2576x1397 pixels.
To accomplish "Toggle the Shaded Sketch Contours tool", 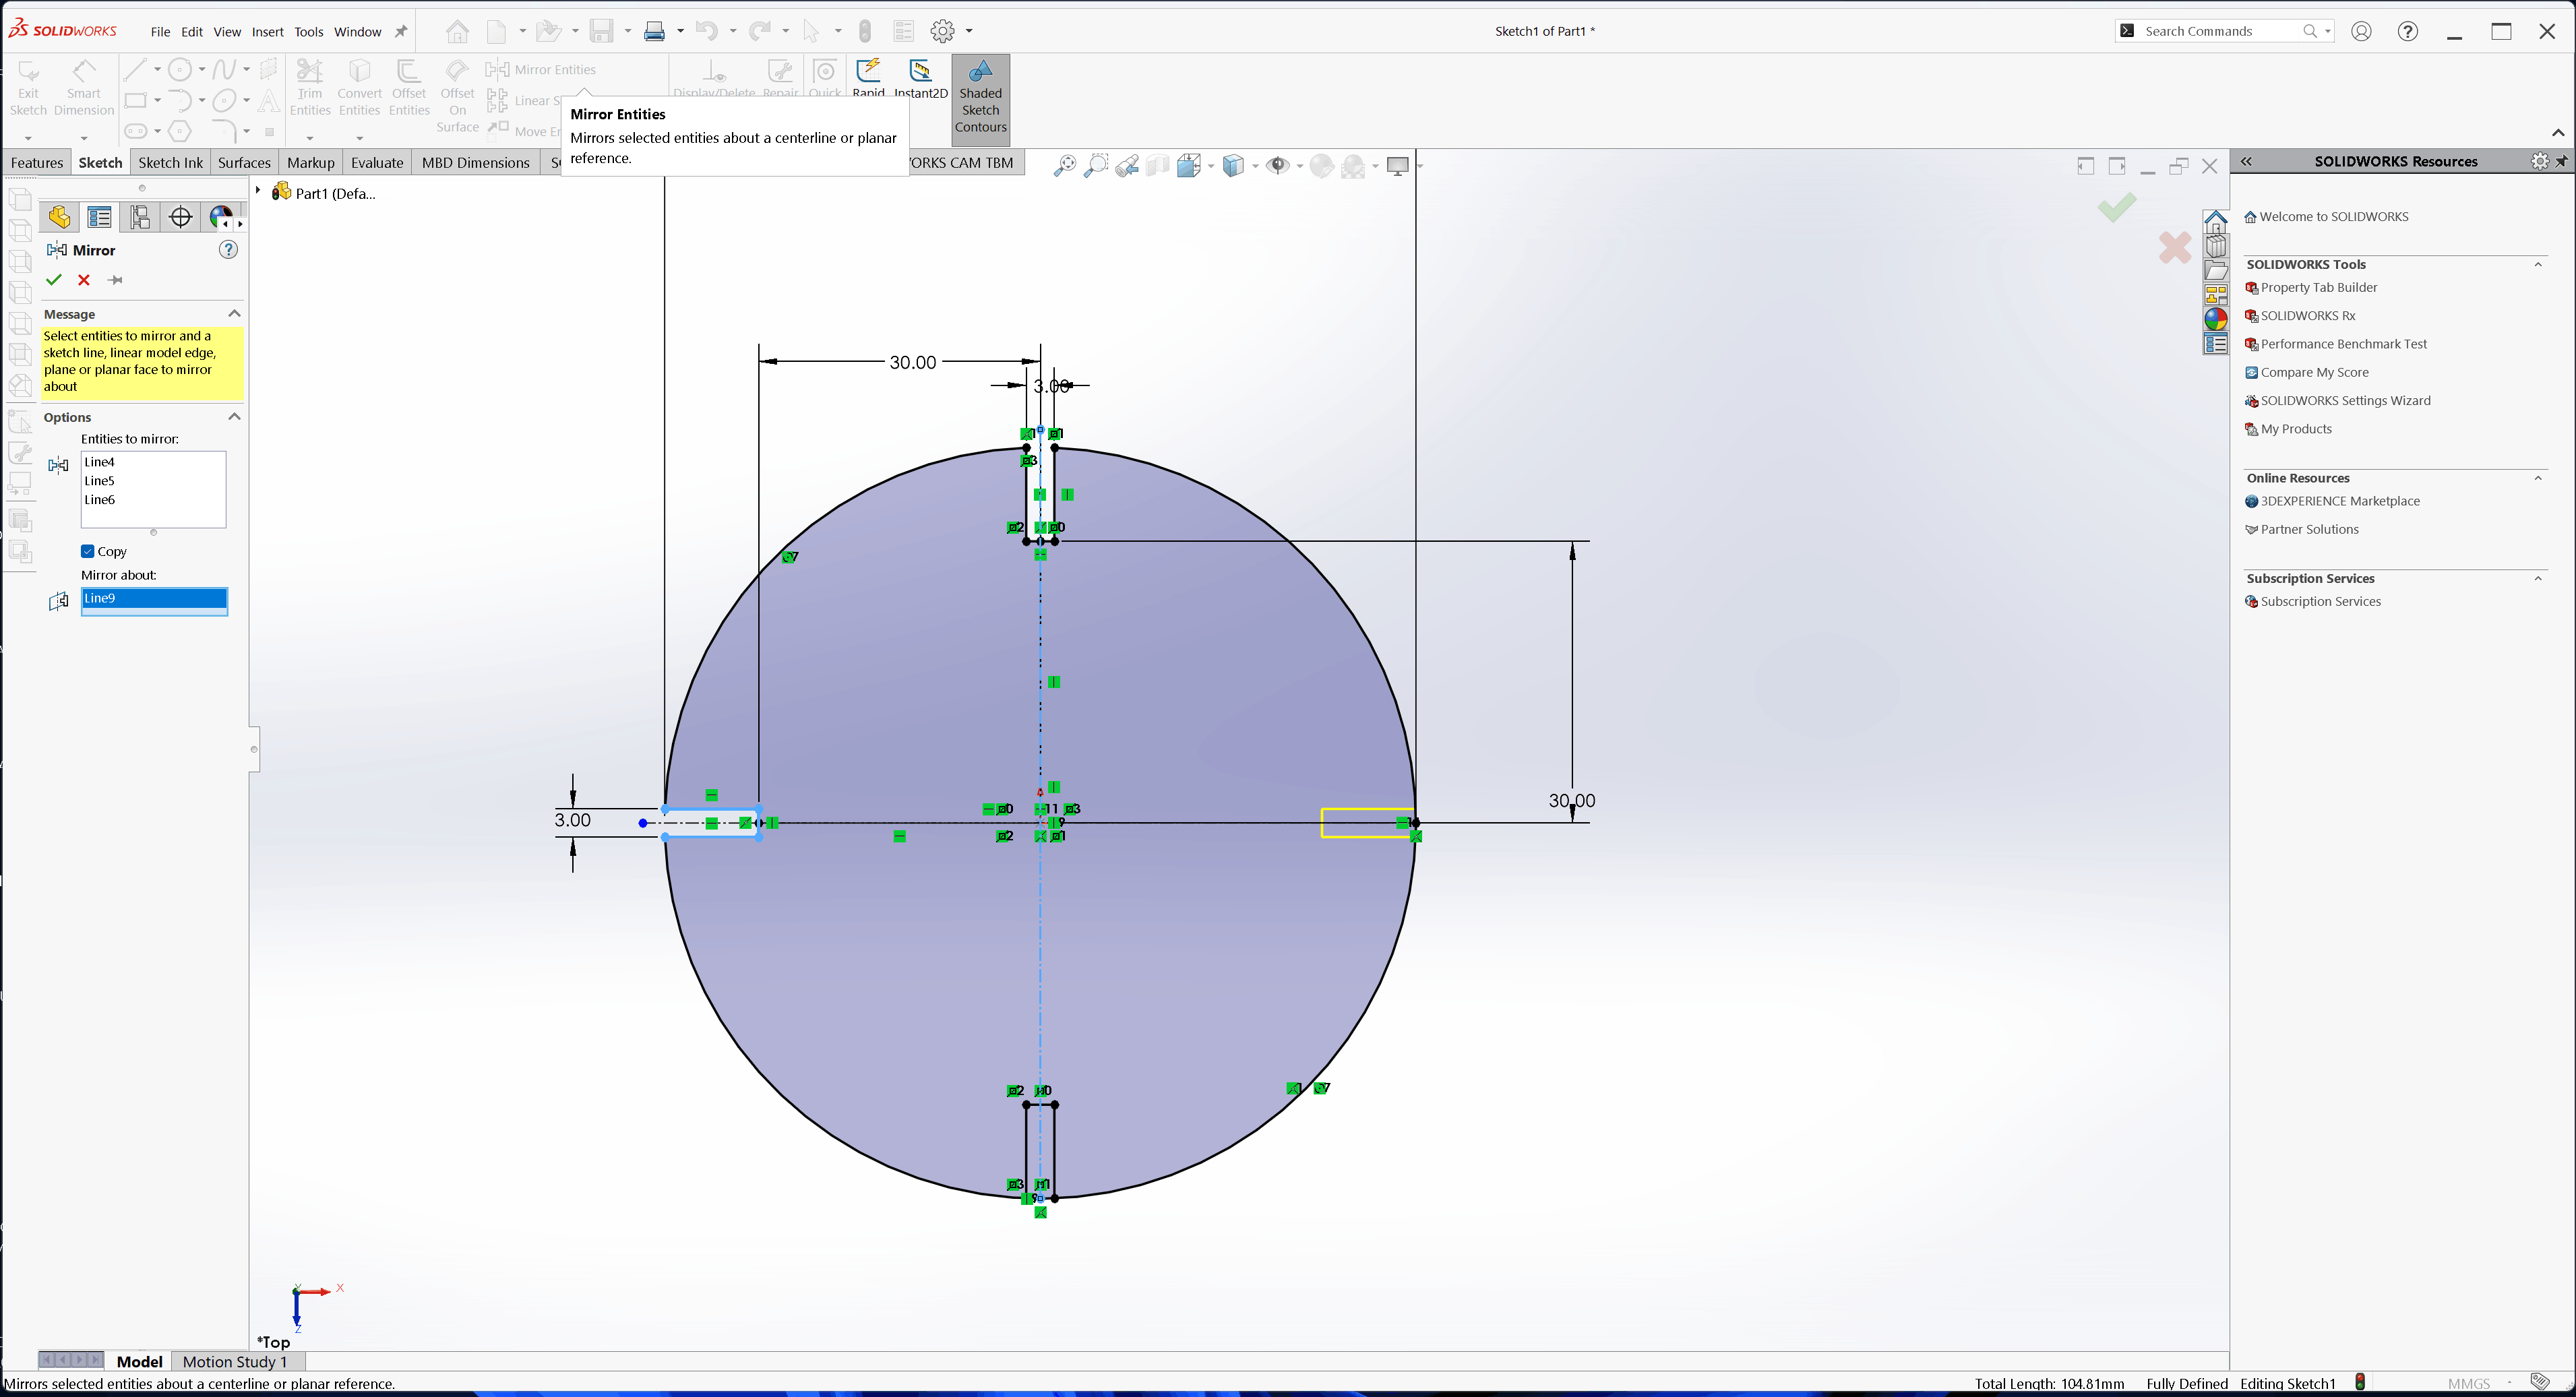I will pos(980,99).
